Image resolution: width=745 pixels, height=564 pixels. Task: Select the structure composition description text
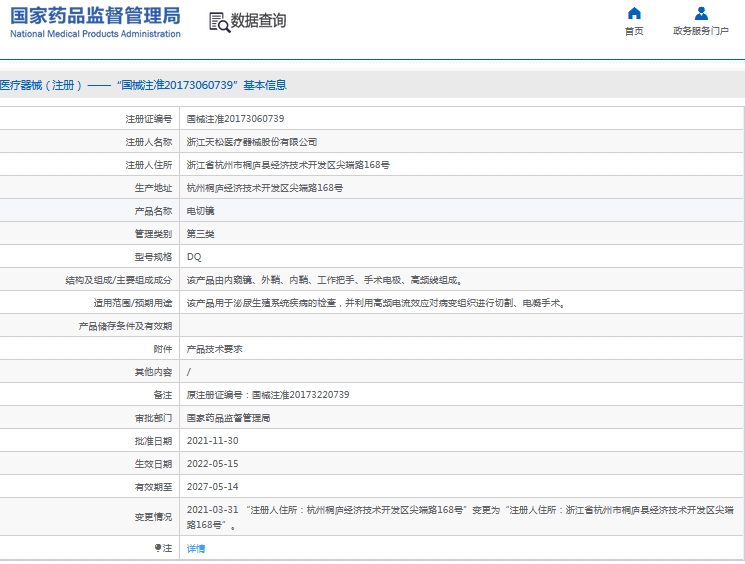pyautogui.click(x=325, y=280)
